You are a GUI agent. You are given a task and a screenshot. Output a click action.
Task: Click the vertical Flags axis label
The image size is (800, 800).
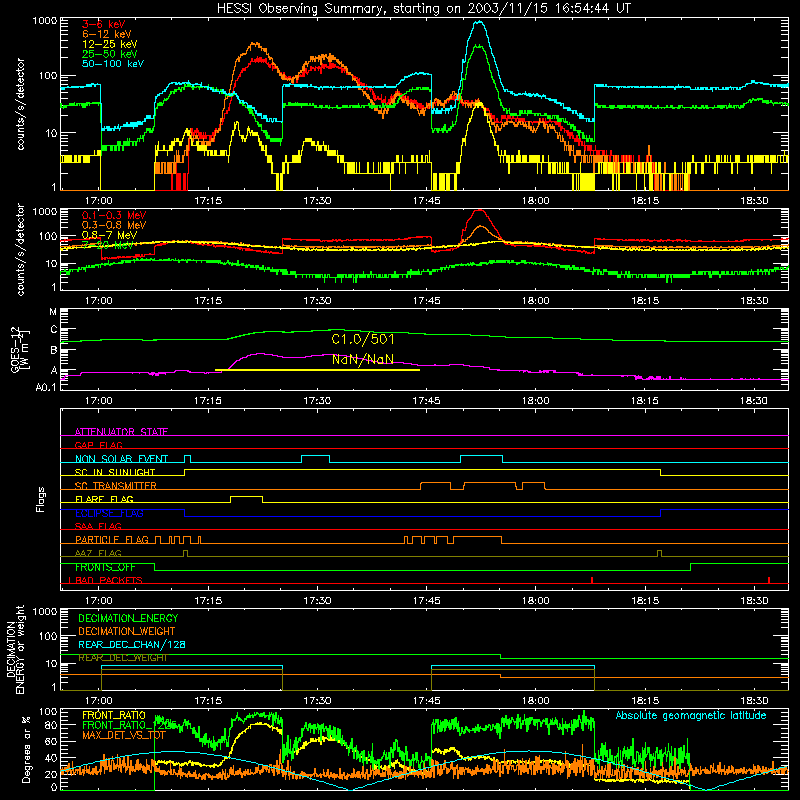pos(41,499)
